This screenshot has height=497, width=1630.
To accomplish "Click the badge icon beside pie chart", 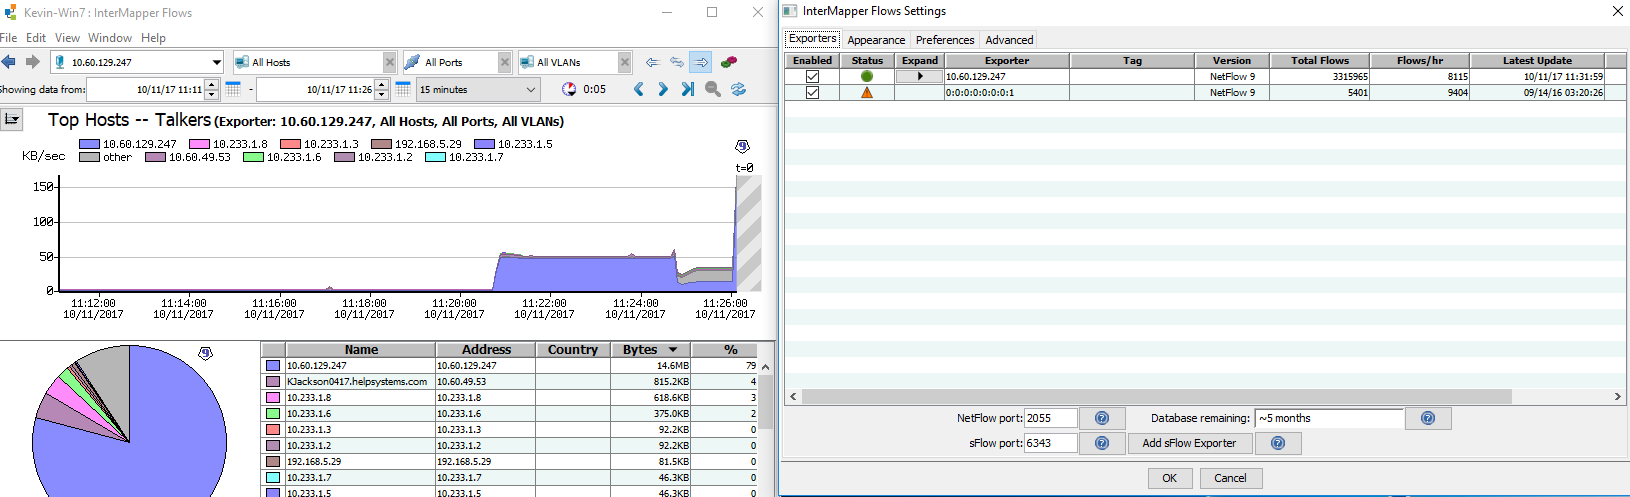I will tap(205, 353).
